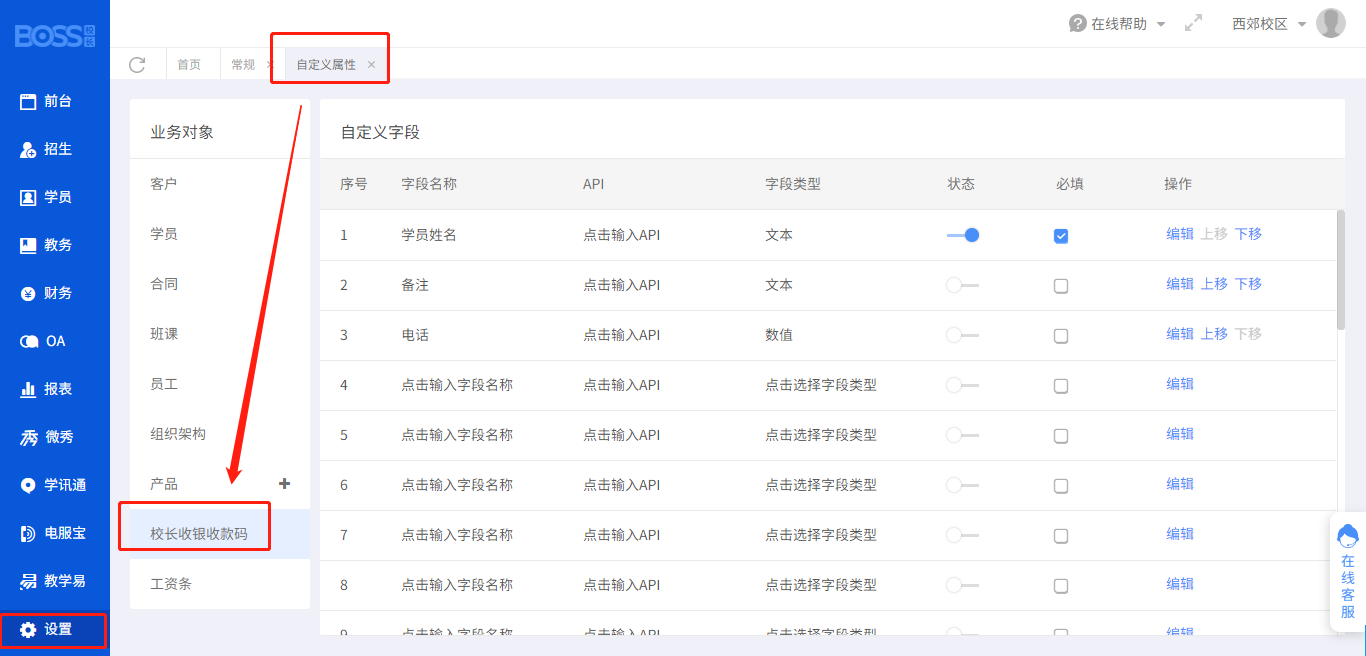The image size is (1366, 656).
Task: Uncheck 必填 checkbox for 学员姓名
Action: [1061, 236]
